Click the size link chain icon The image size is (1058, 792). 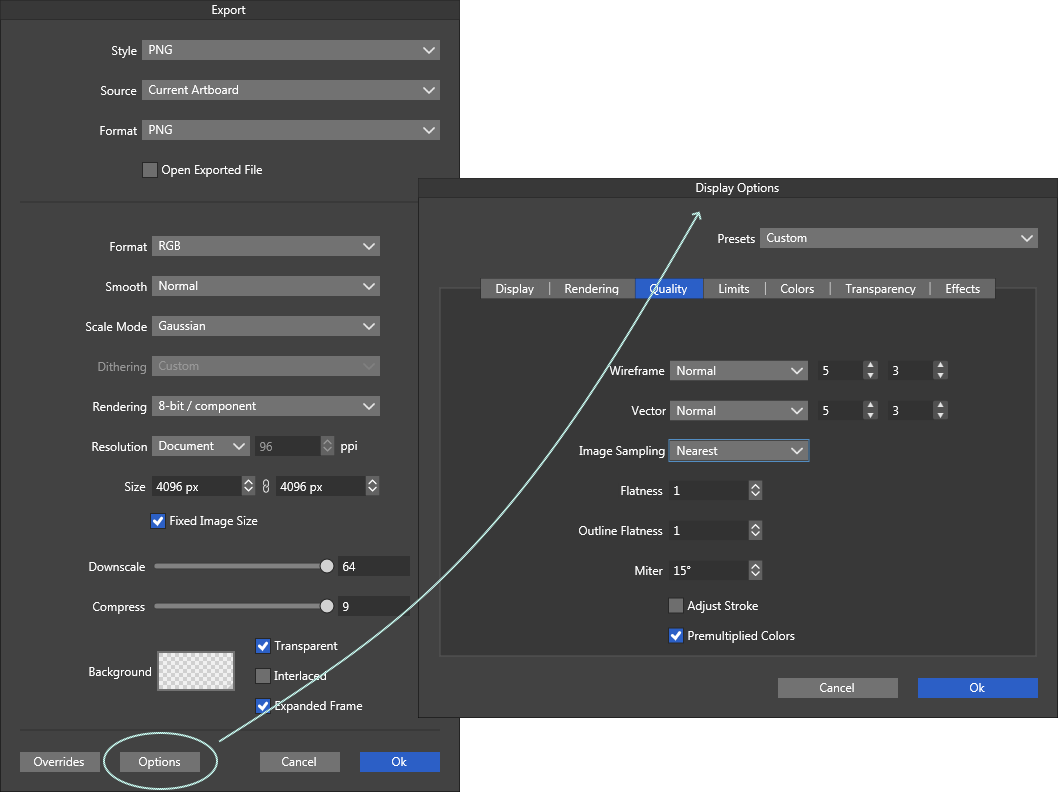pyautogui.click(x=266, y=486)
